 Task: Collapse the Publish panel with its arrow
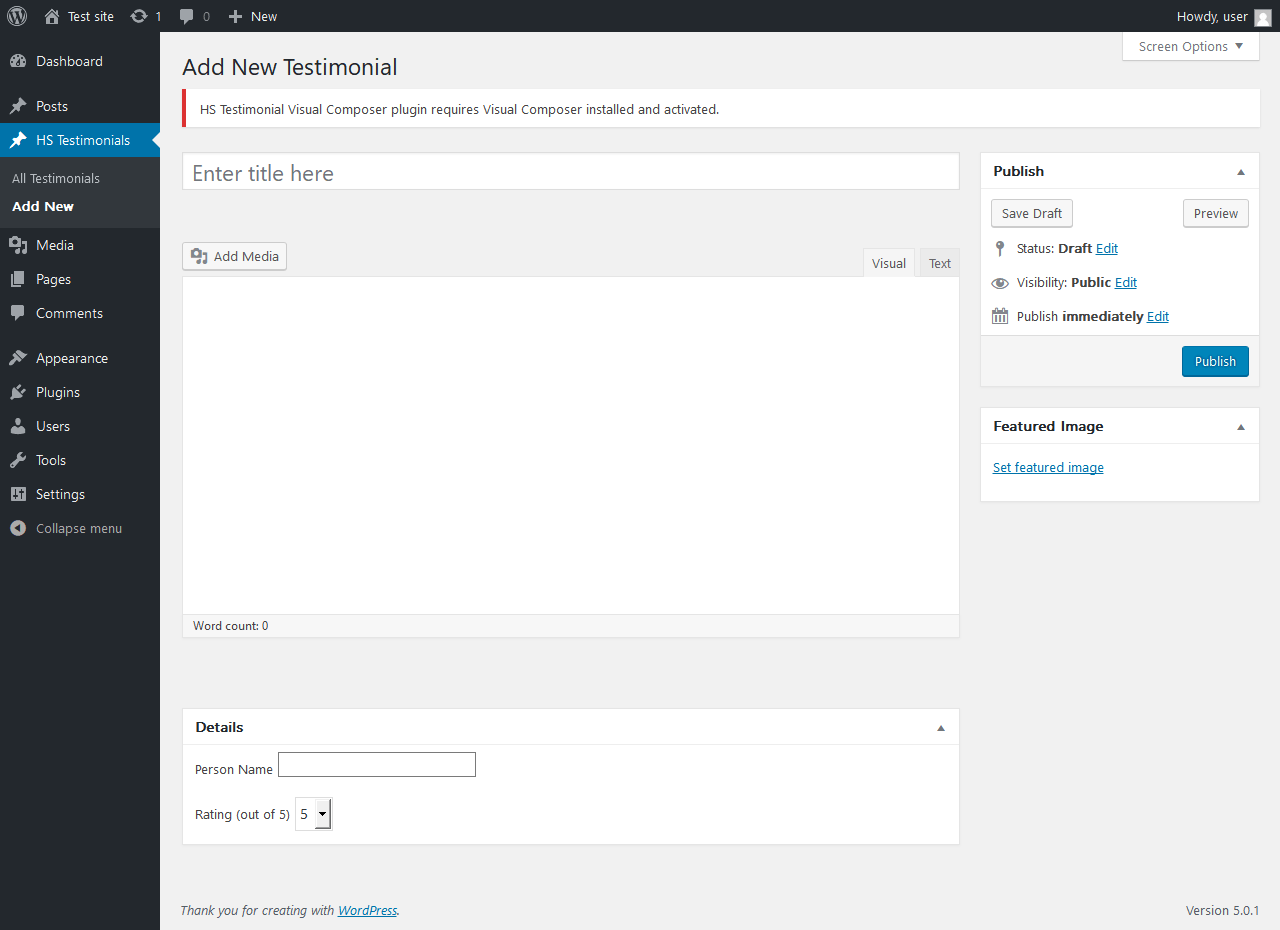tap(1241, 172)
